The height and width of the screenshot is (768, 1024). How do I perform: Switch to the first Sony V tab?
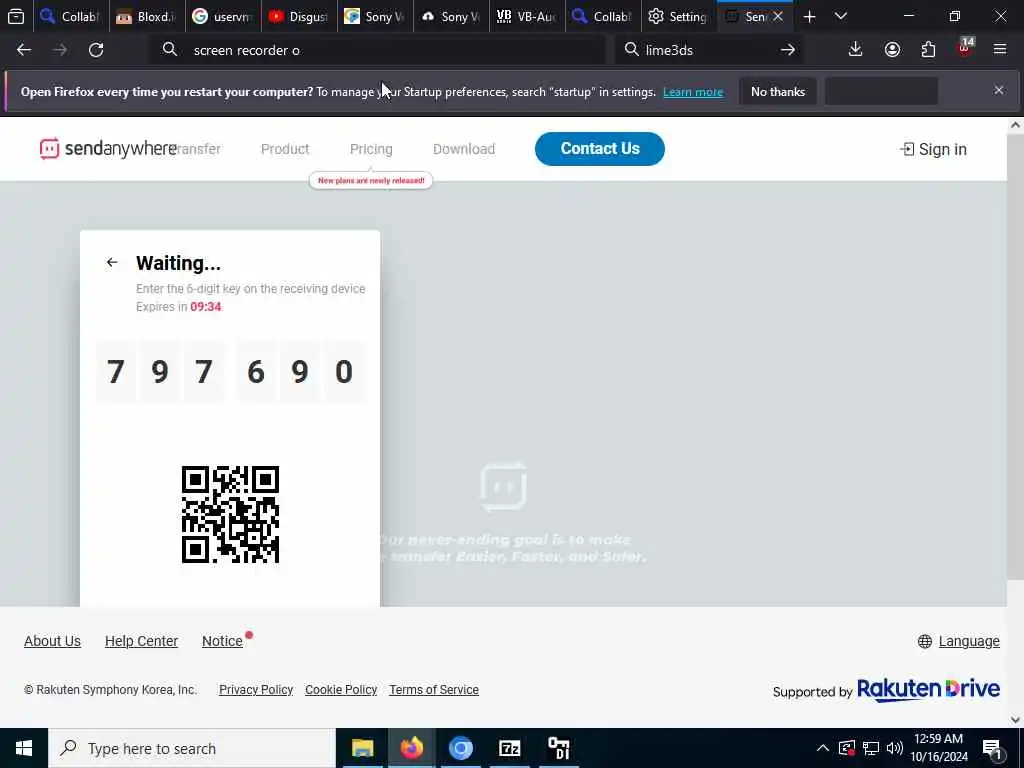(x=376, y=17)
